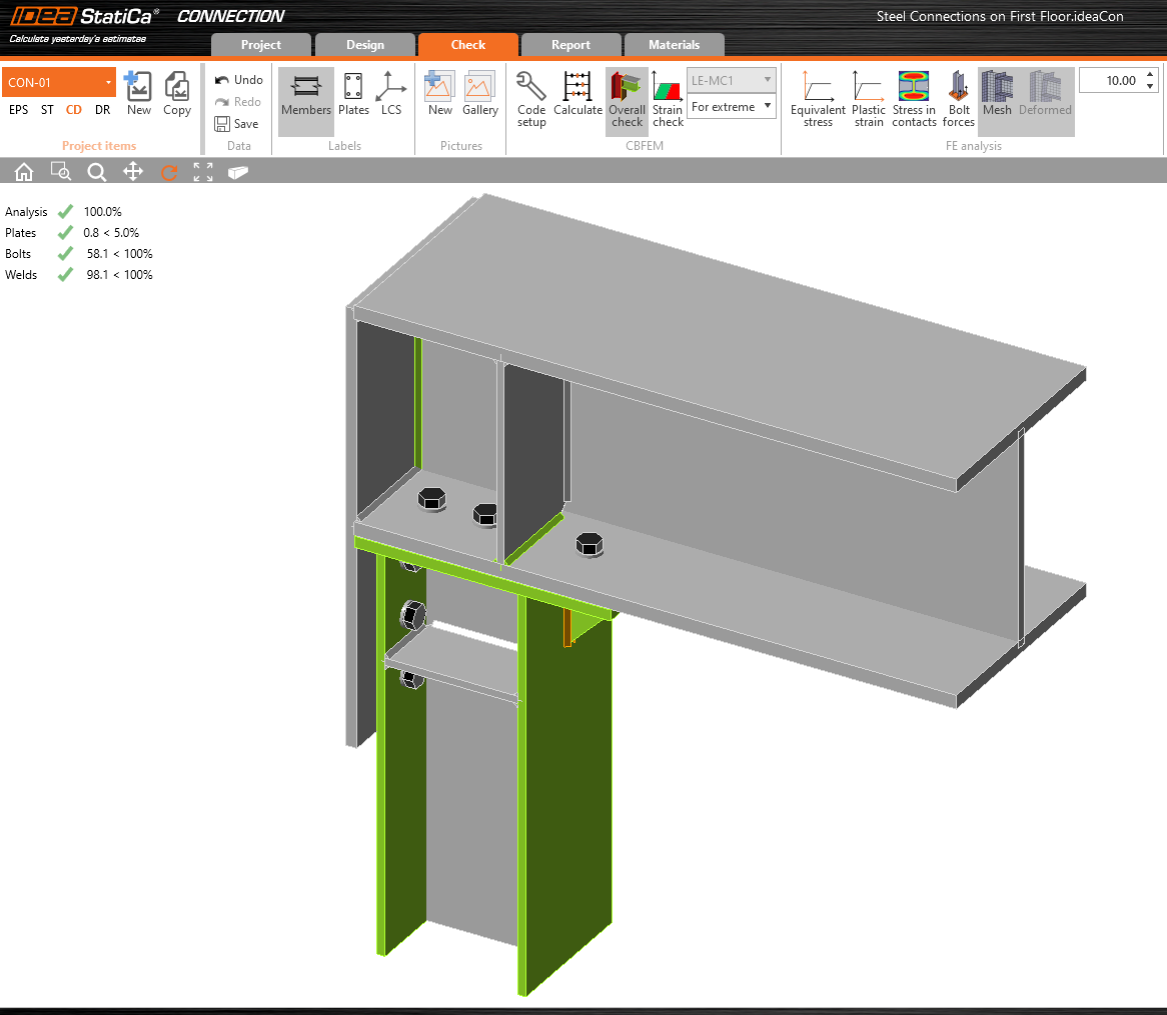Expand the 'For extreme' dropdown
This screenshot has width=1167, height=1015.
click(731, 106)
